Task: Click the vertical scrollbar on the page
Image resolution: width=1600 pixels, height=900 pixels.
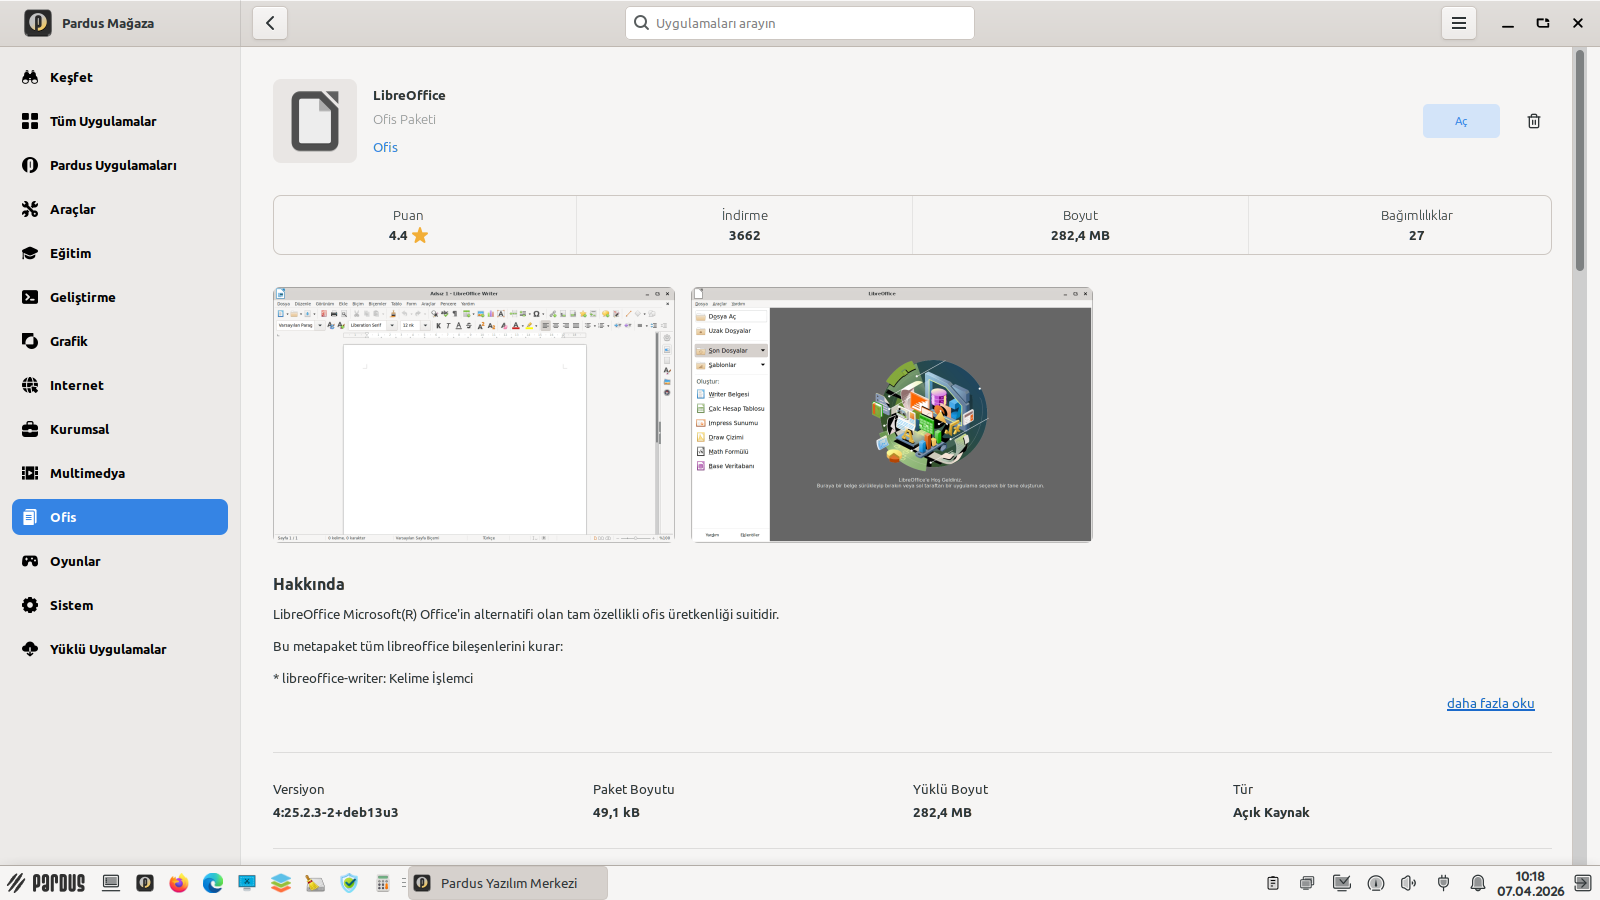Action: click(x=1580, y=160)
